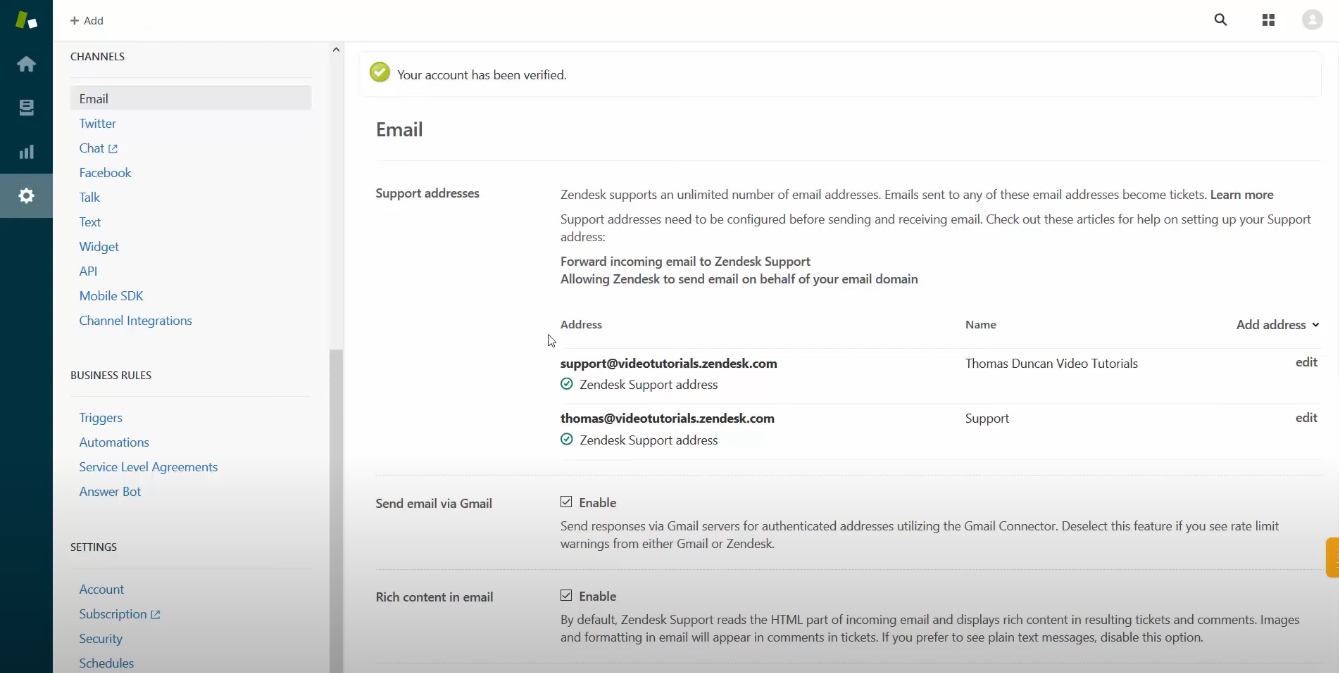
Task: Click the Email page heading
Action: [x=399, y=130]
